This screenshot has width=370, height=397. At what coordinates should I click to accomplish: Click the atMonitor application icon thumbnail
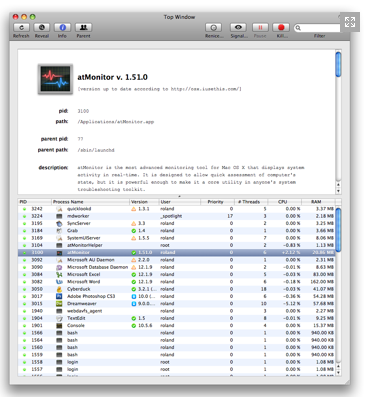55,79
